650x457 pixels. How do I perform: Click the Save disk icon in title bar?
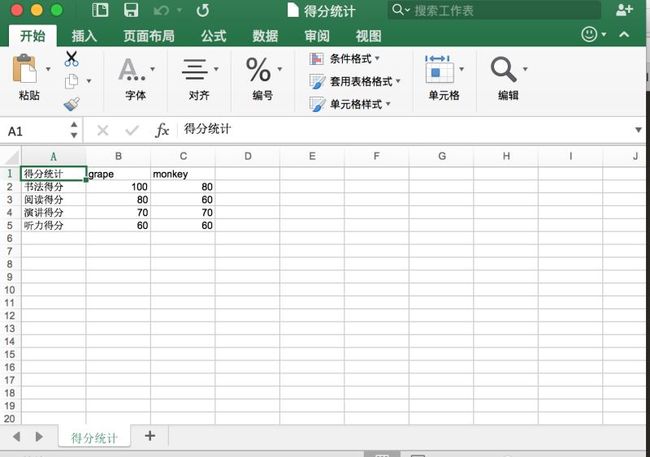click(131, 10)
